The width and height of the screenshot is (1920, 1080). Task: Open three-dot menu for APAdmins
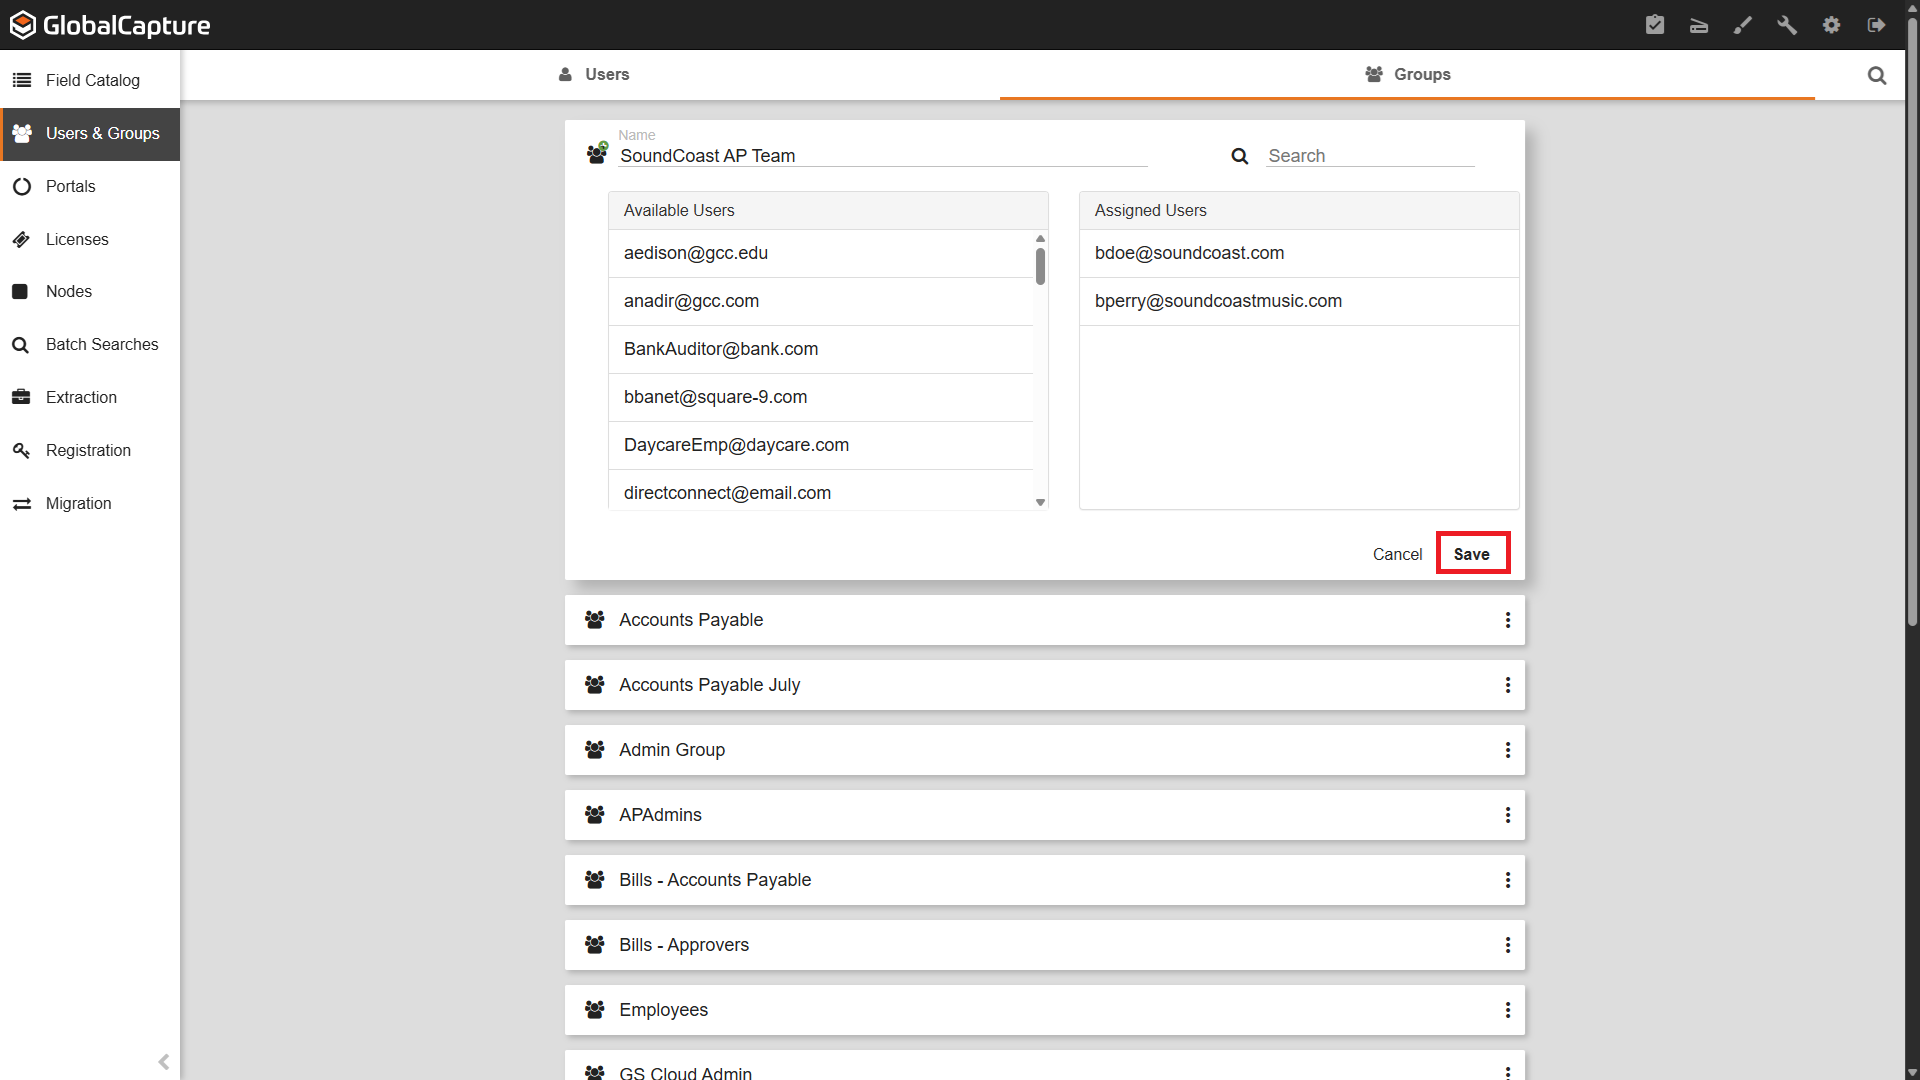coord(1508,815)
